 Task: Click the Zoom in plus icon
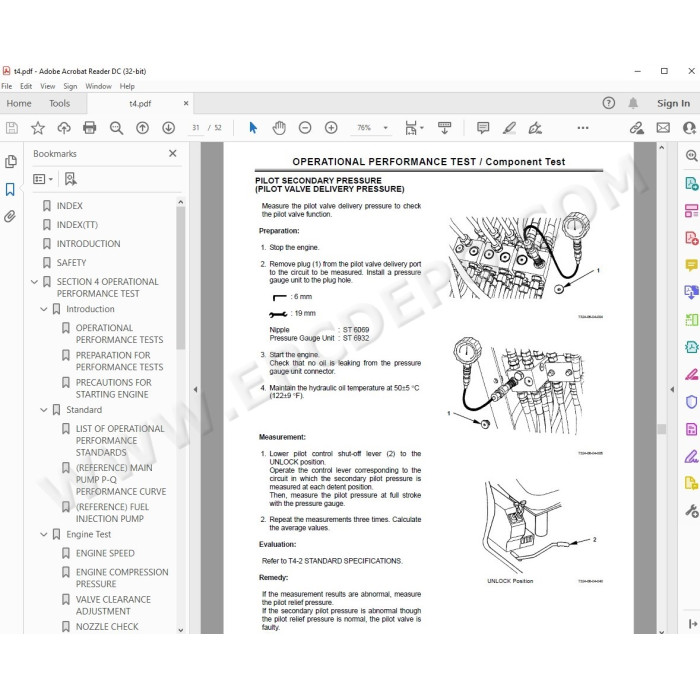coord(331,128)
